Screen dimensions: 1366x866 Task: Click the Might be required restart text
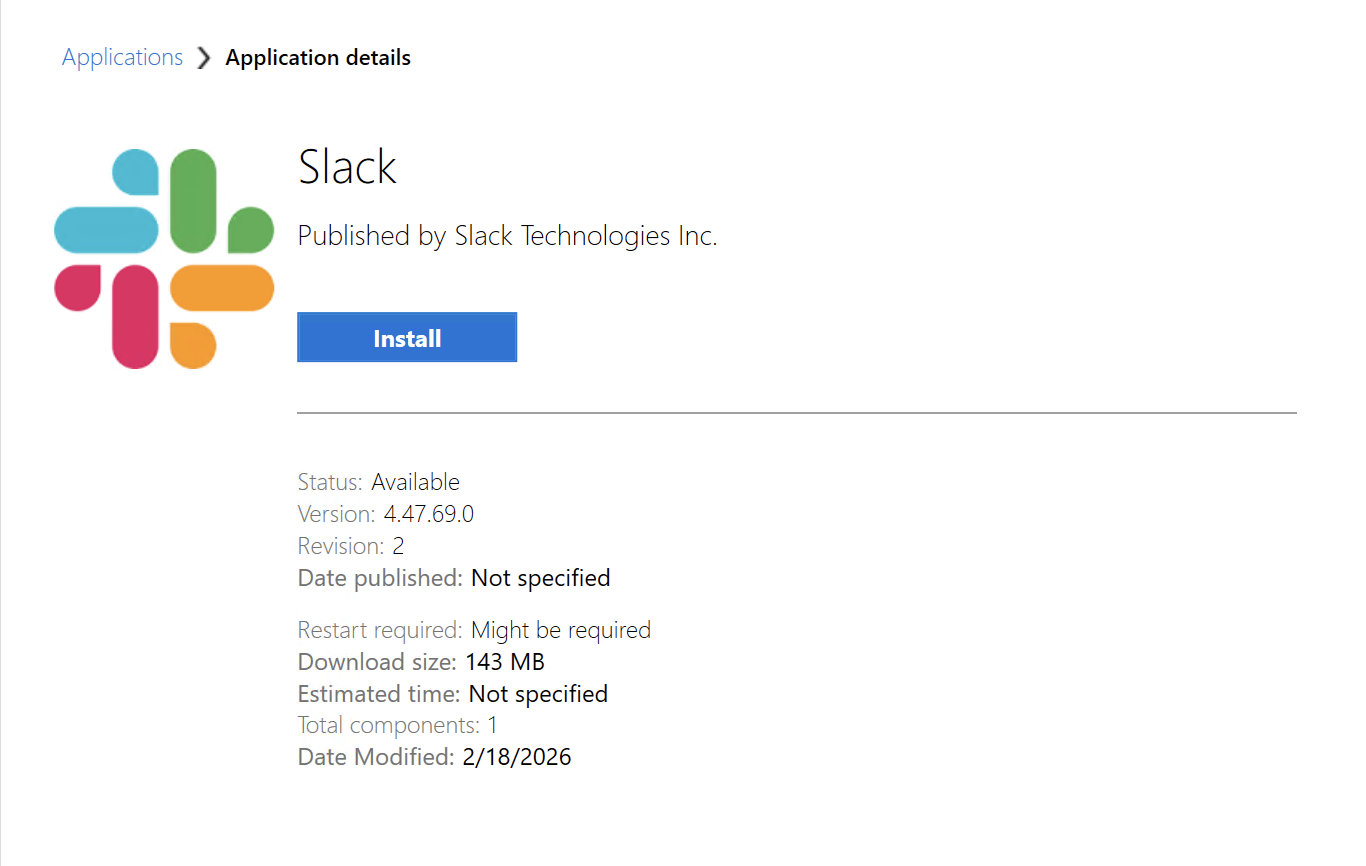(x=560, y=630)
